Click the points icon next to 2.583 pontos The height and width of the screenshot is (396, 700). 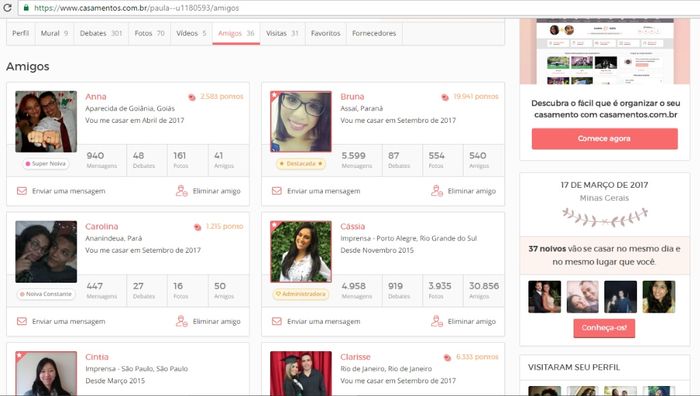[192, 97]
